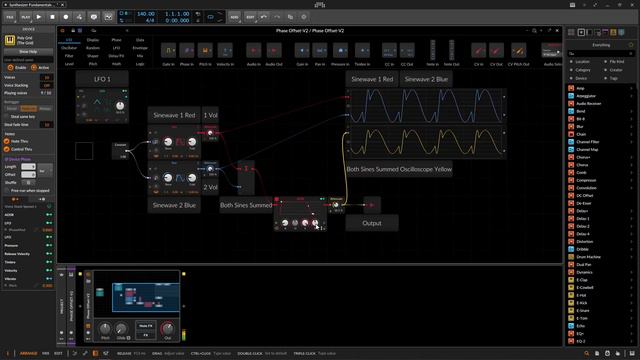Toggle the ADSR modulator routing button
This screenshot has width=640, height=360.
(49, 215)
